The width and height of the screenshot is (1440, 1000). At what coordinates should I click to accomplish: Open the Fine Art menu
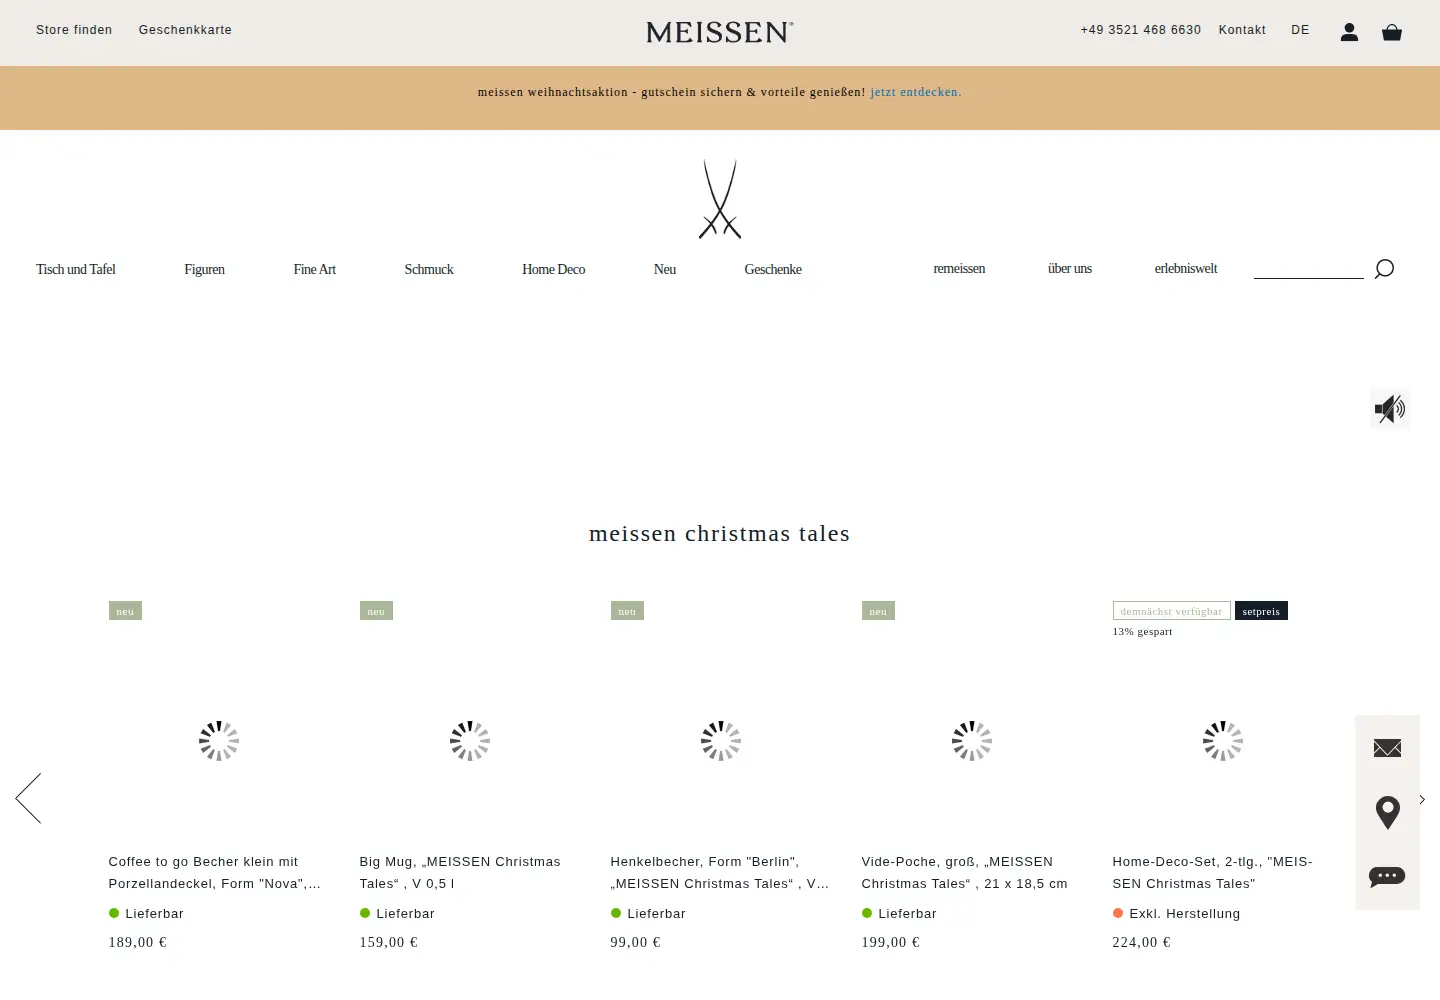(315, 270)
